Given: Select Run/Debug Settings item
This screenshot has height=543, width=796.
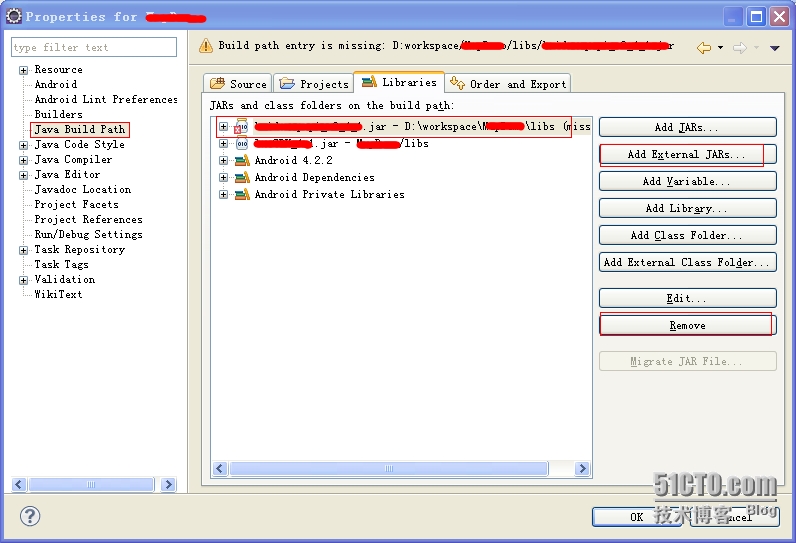Looking at the screenshot, I should click(x=88, y=234).
